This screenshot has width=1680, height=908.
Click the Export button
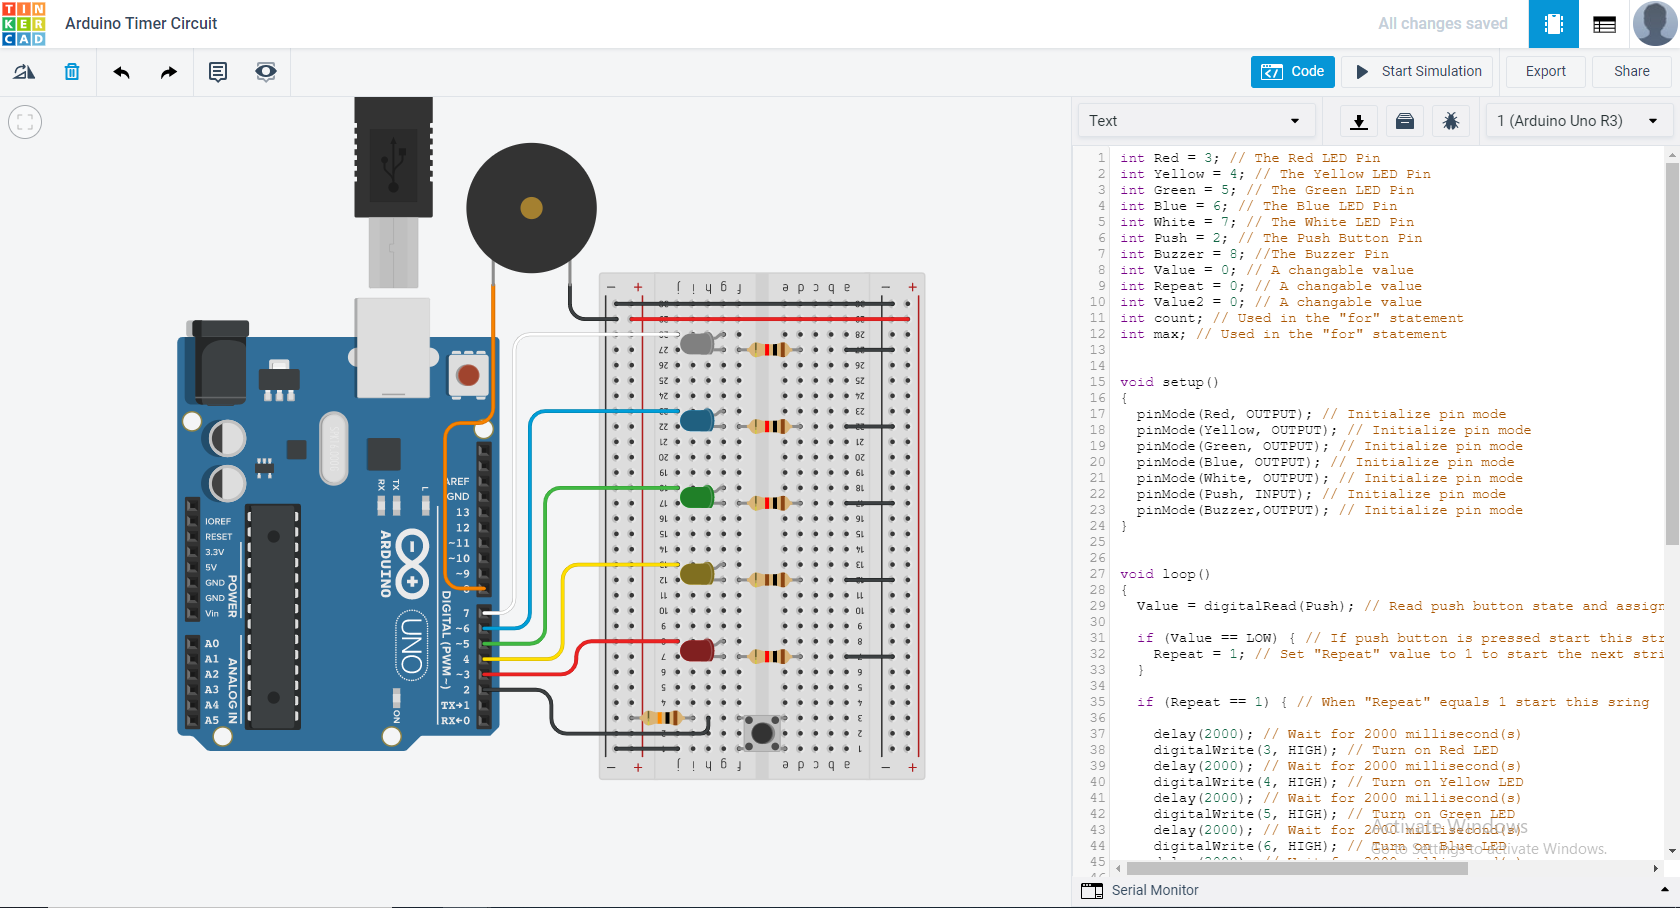coord(1546,72)
